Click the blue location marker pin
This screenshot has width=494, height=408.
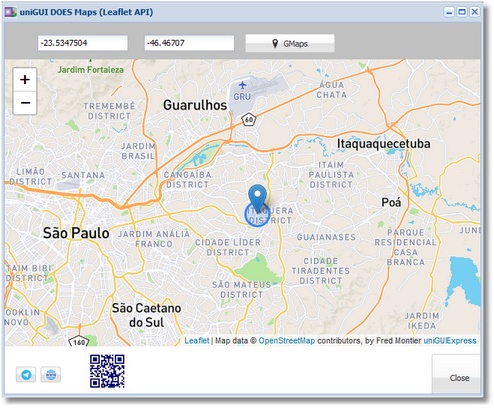click(x=257, y=198)
